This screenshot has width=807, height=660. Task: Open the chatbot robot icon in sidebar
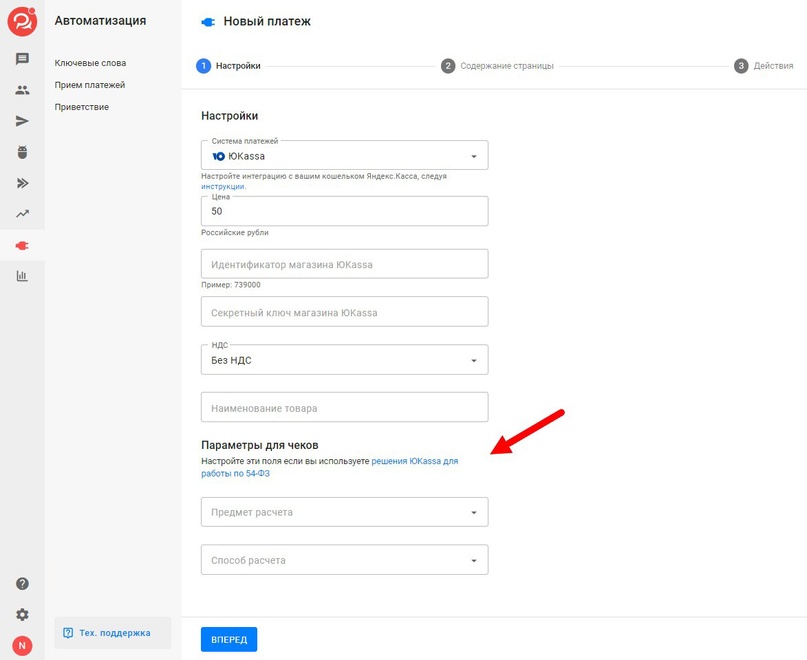point(22,152)
